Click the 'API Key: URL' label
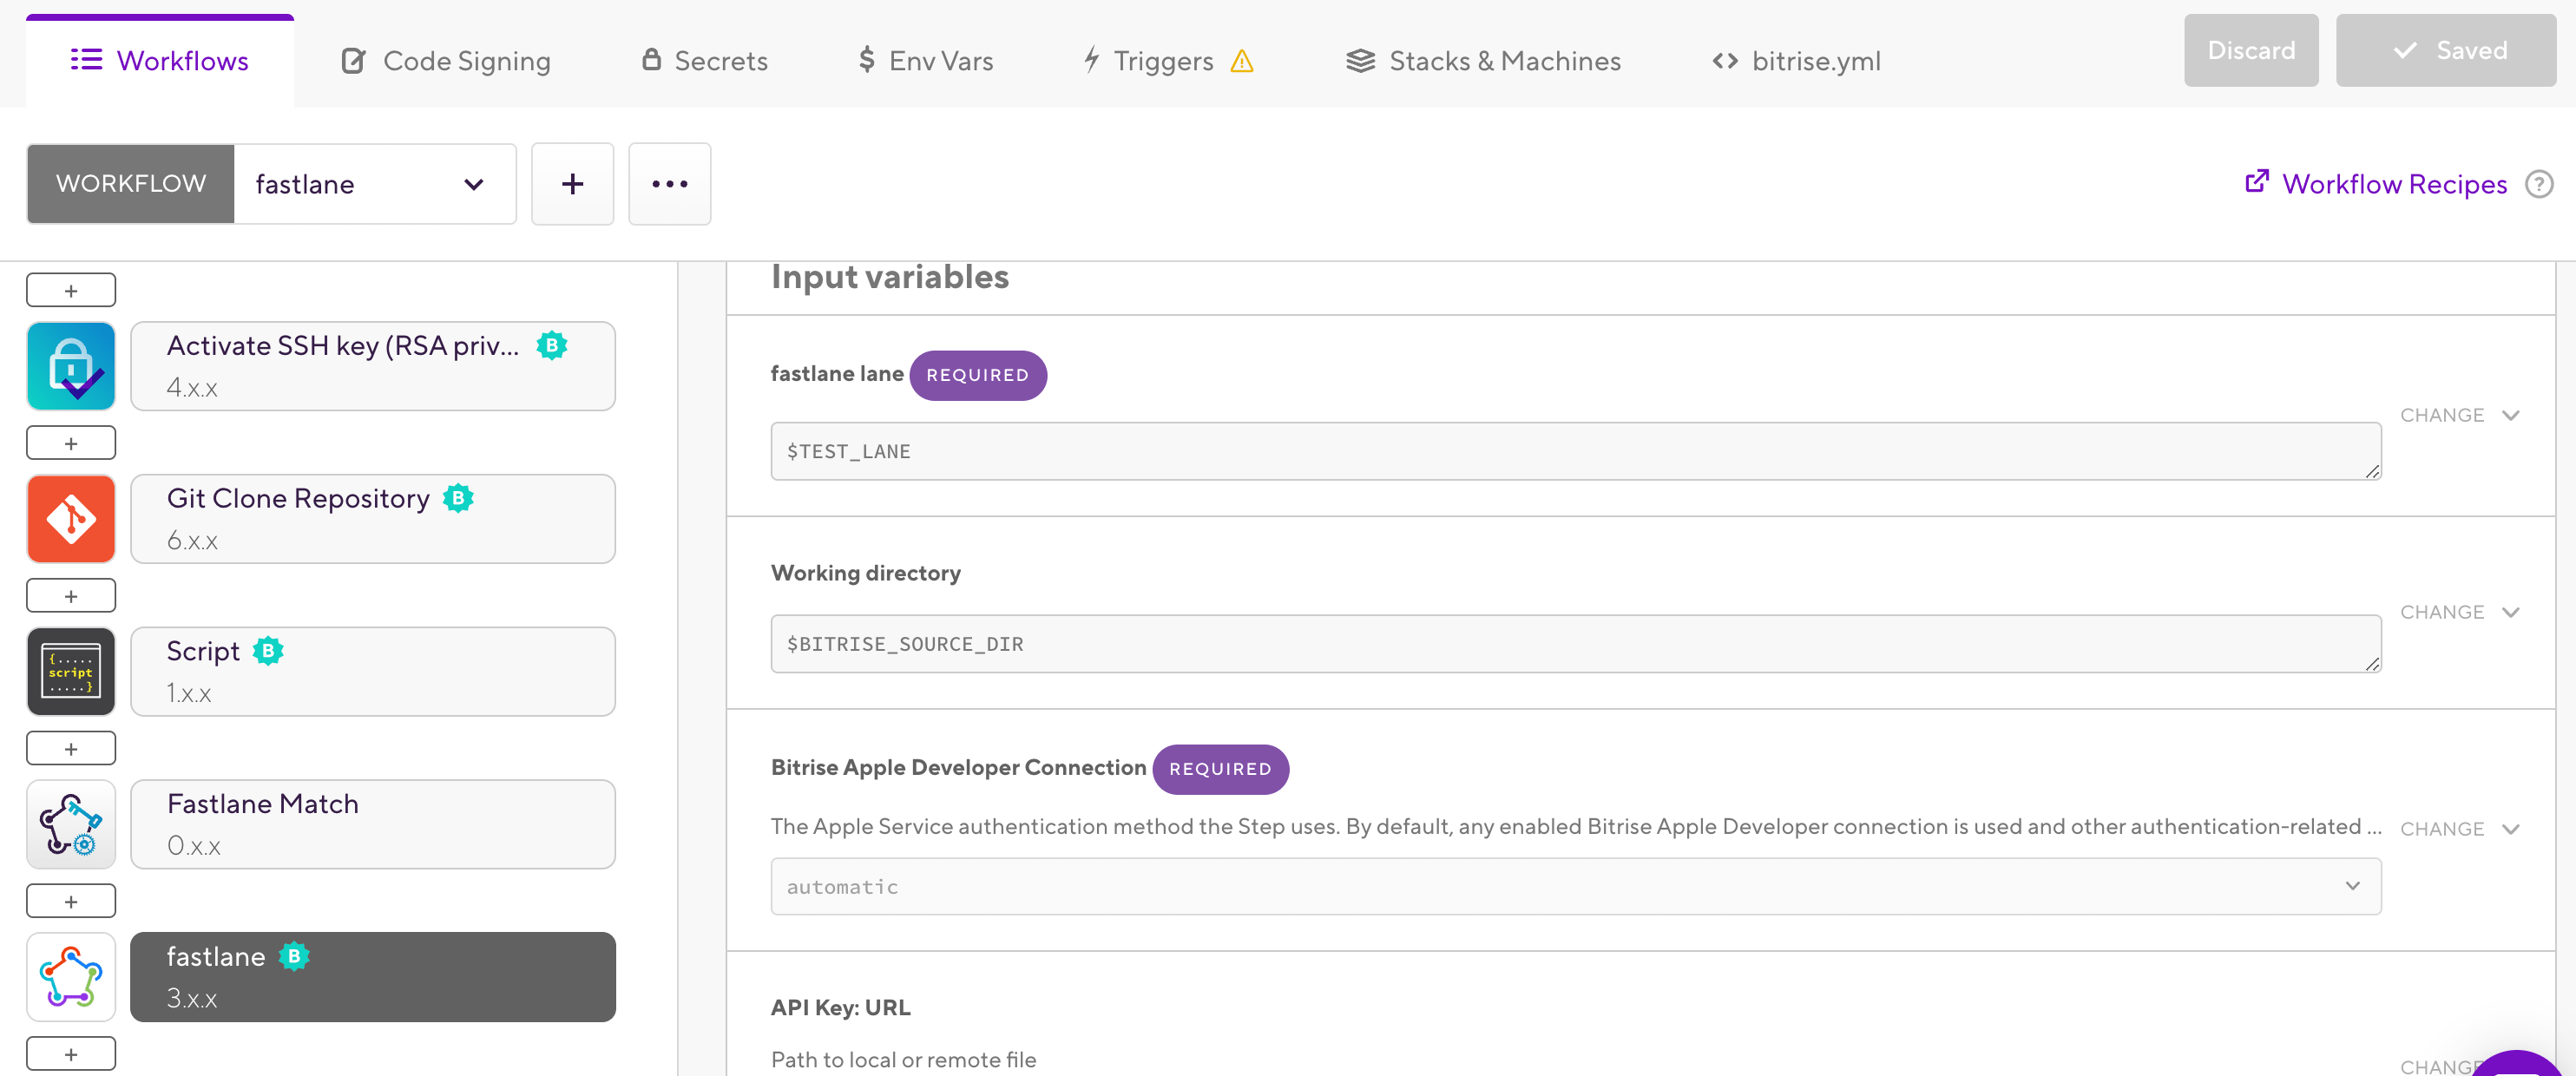 point(840,1008)
